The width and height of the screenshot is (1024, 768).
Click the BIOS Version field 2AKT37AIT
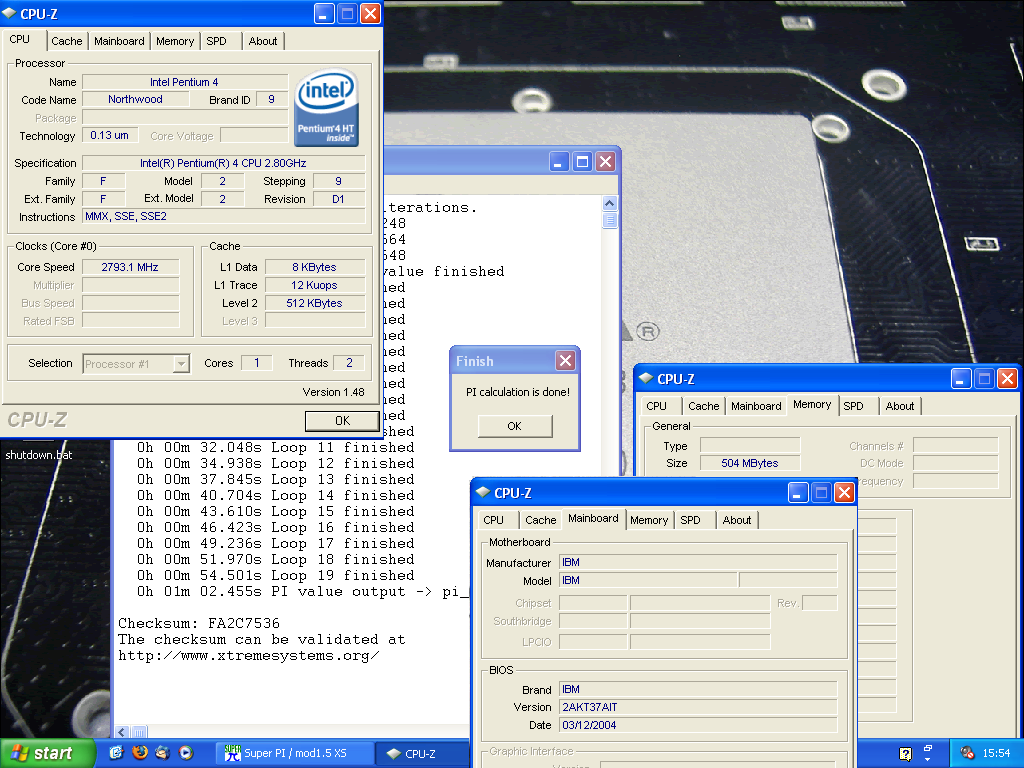click(x=698, y=707)
